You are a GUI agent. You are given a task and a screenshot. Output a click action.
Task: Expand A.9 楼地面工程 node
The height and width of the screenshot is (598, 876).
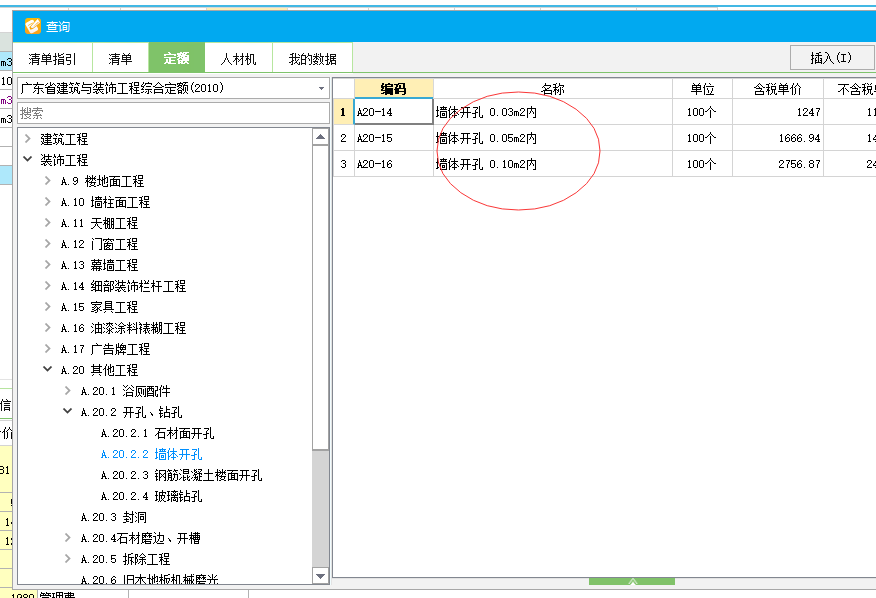[x=48, y=181]
